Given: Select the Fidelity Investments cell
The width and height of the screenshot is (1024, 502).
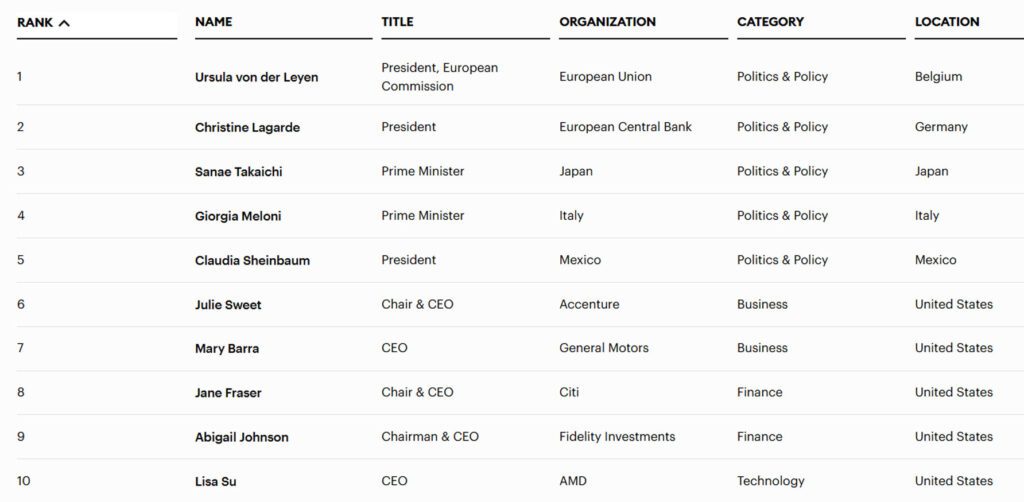Looking at the screenshot, I should (617, 437).
